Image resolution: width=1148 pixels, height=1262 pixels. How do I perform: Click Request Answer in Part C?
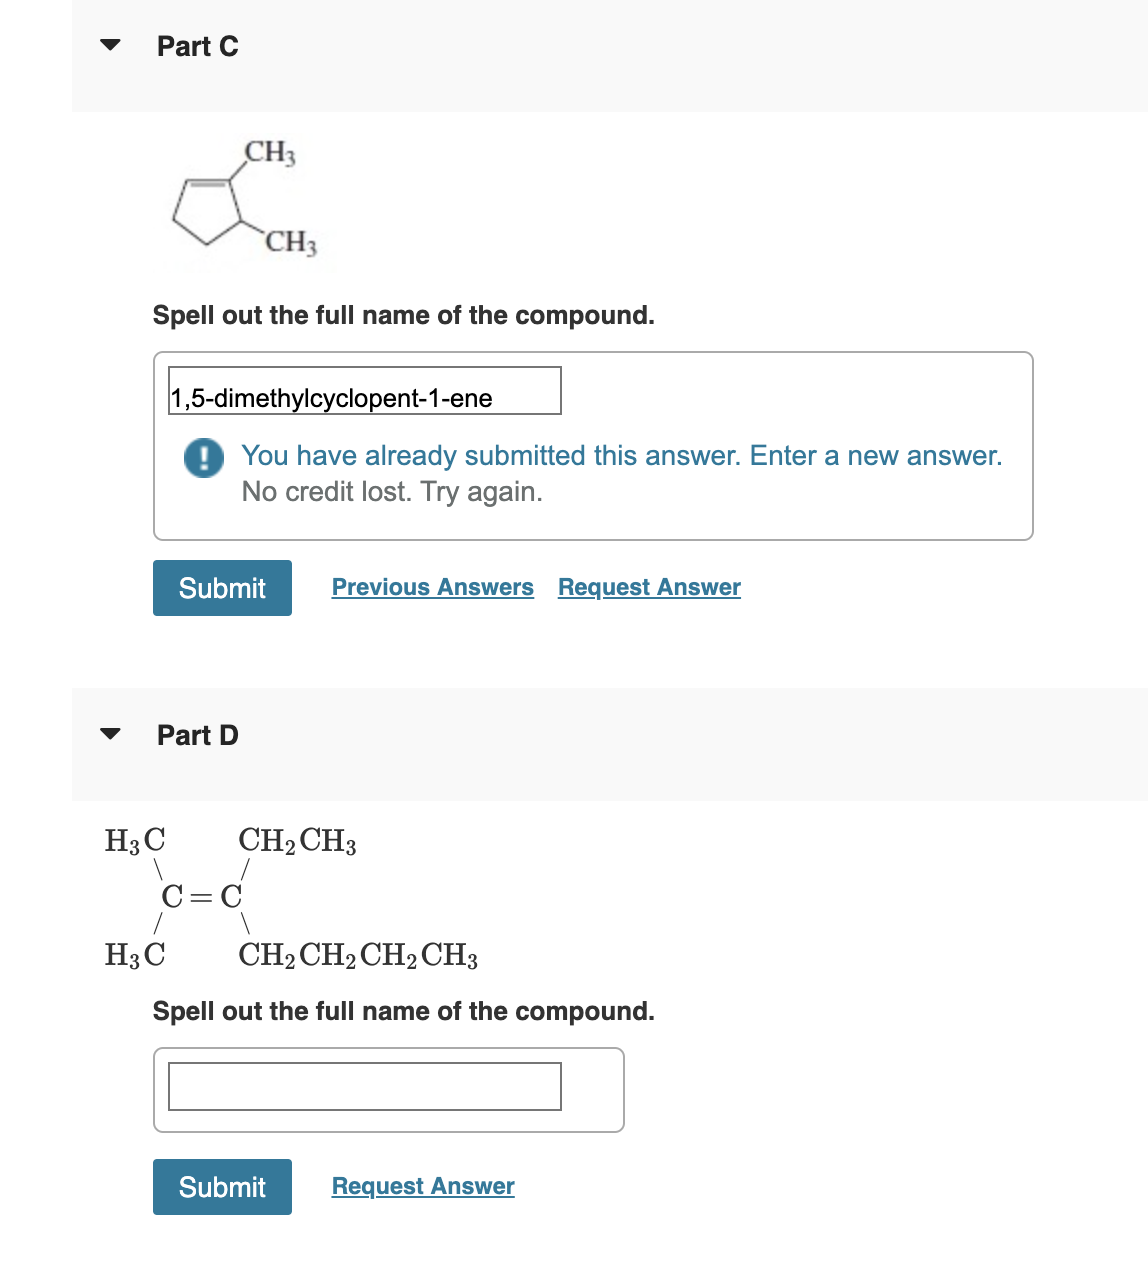tap(648, 587)
